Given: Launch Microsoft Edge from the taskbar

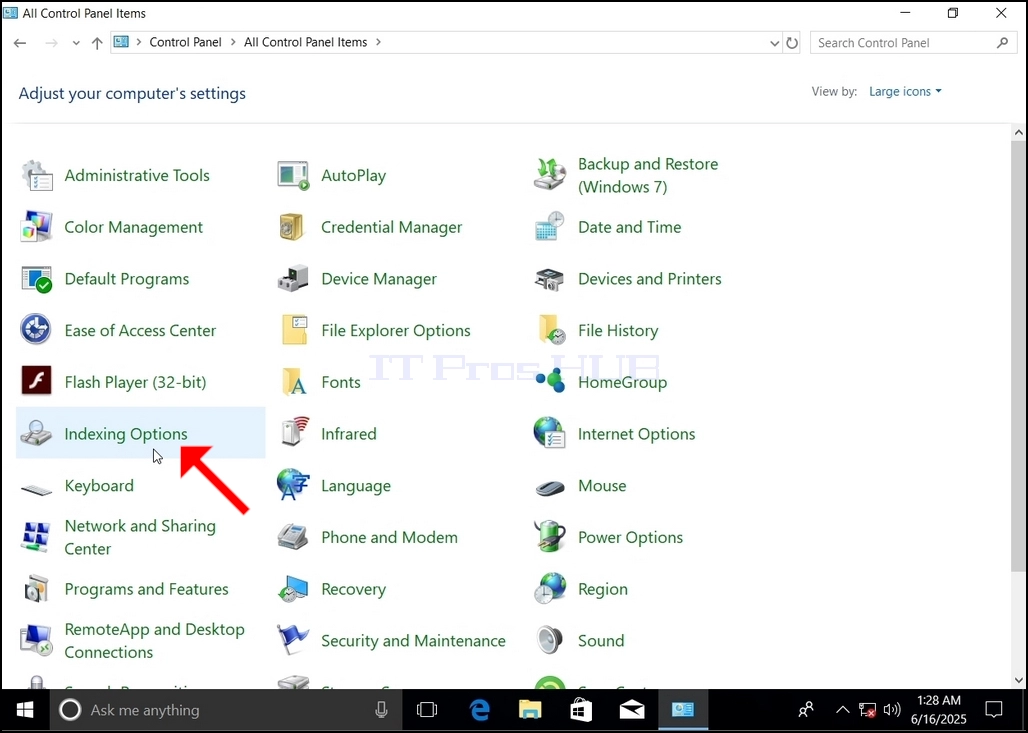Looking at the screenshot, I should [479, 710].
